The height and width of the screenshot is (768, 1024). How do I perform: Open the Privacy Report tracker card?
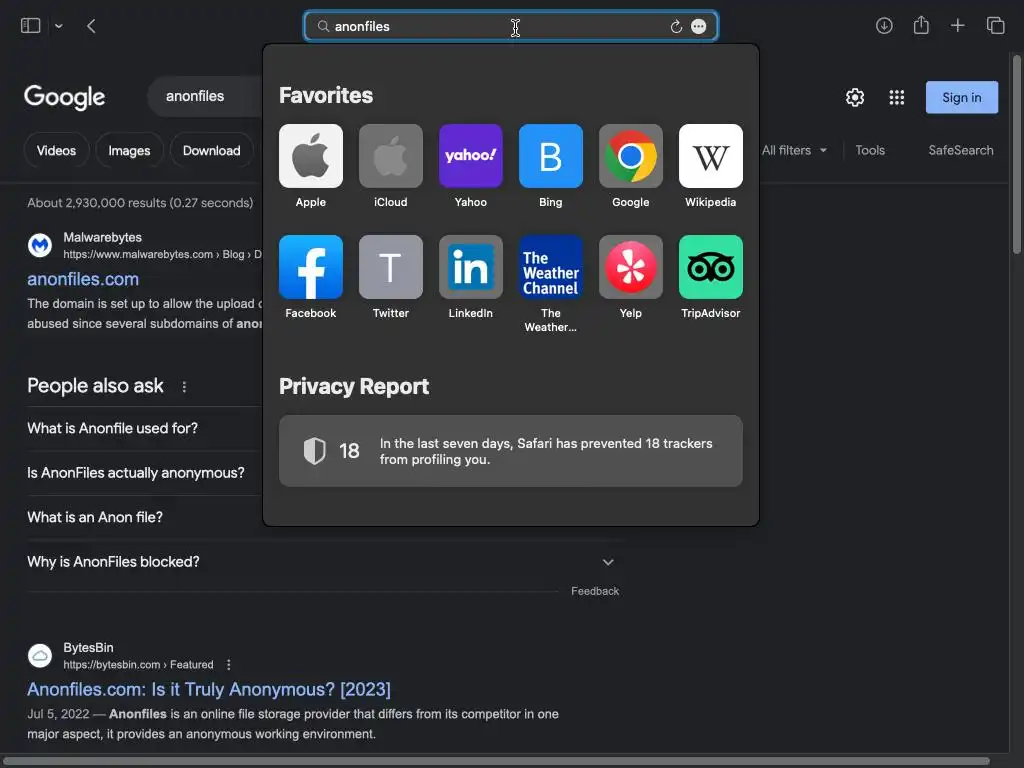511,451
